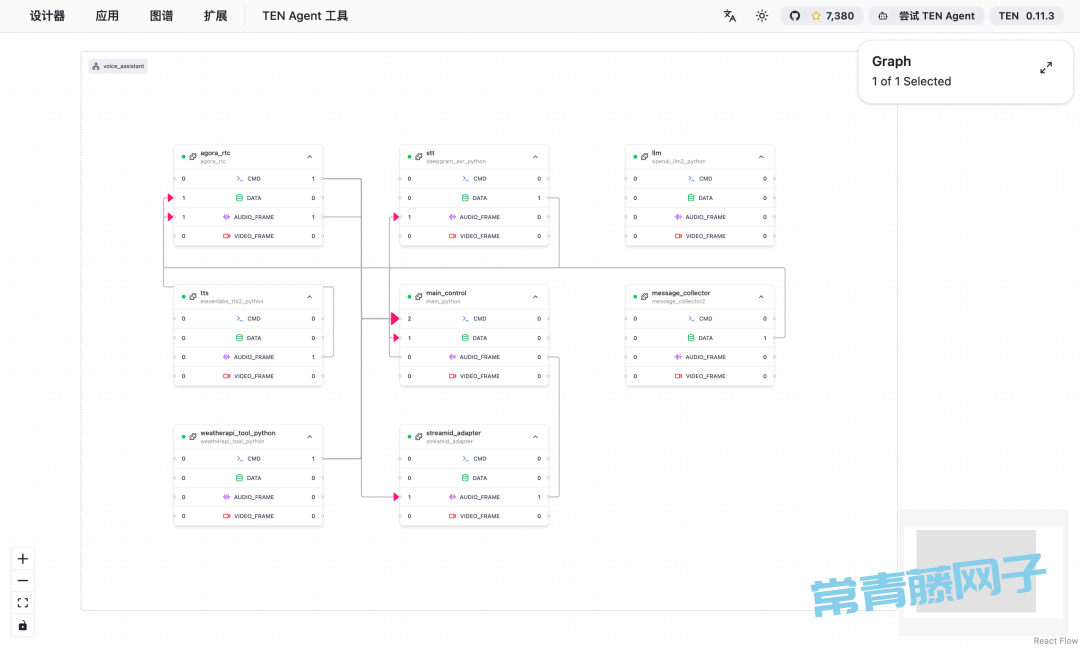The image size is (1080, 648).
Task: Click the tts node extension icon
Action: click(x=193, y=297)
